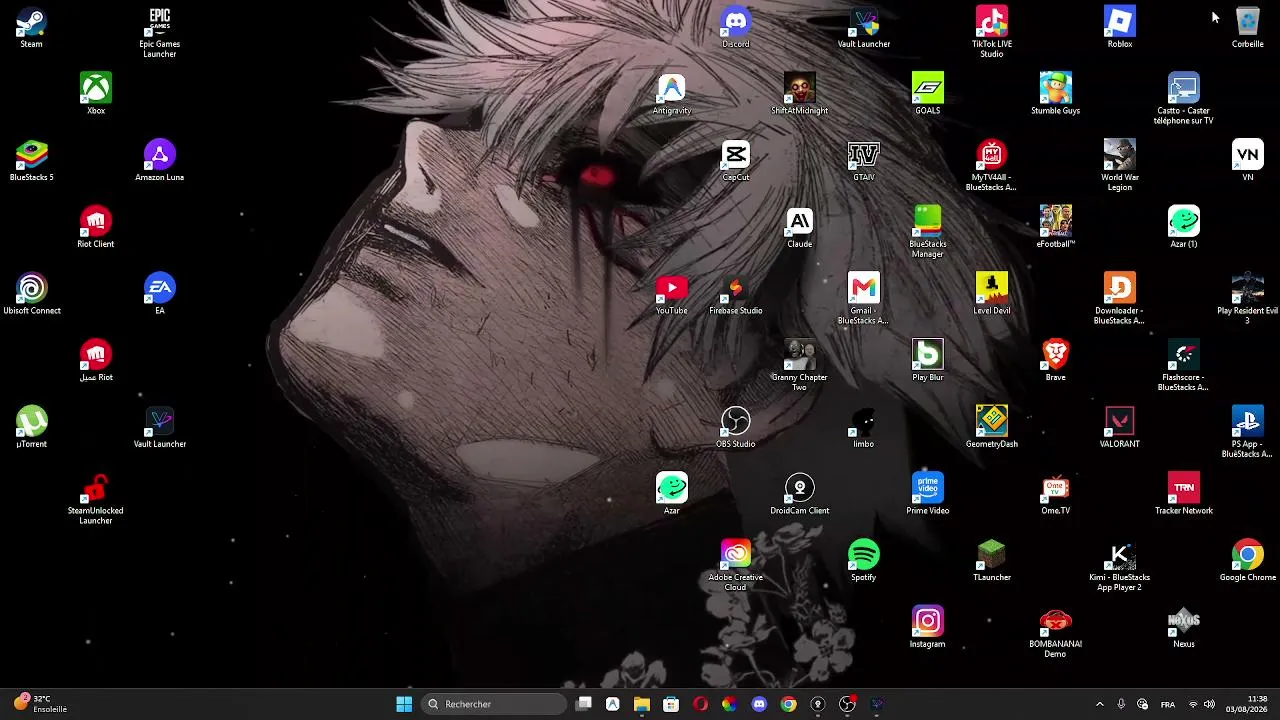The width and height of the screenshot is (1280, 720).
Task: Open the DroidCam Client shortcut
Action: (800, 494)
